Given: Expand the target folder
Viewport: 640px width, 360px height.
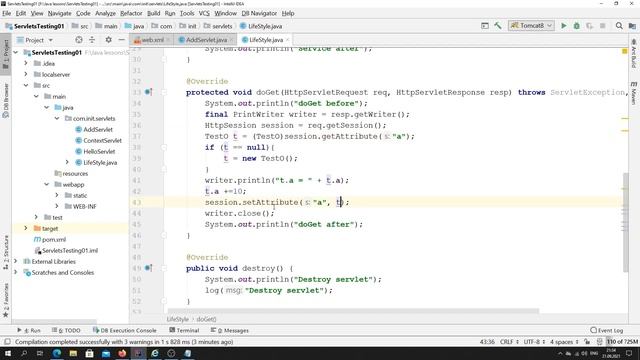Looking at the screenshot, I should 26,228.
